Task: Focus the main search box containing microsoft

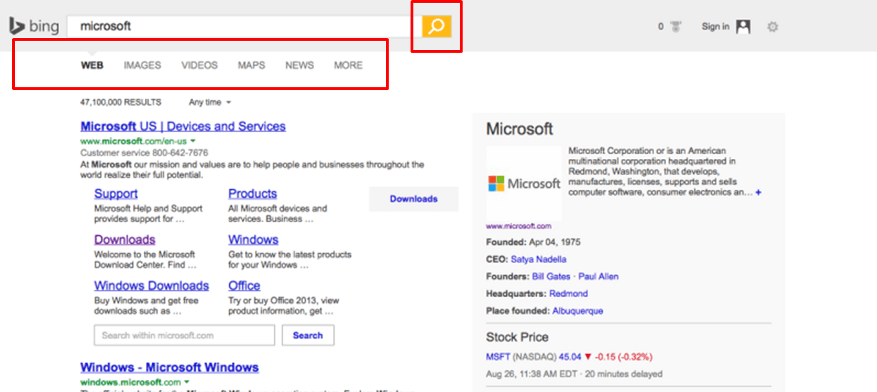Action: 244,26
